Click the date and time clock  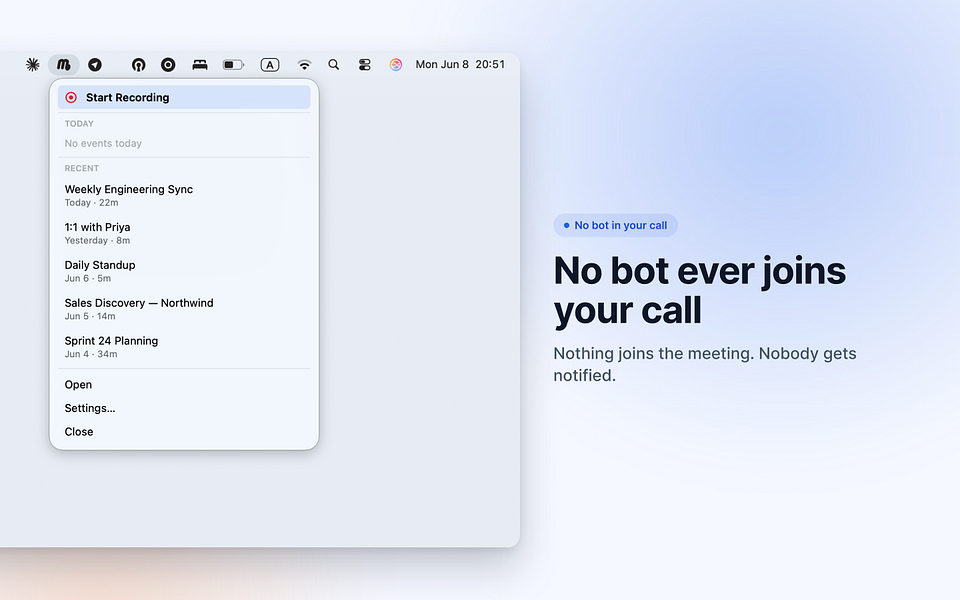click(x=460, y=64)
